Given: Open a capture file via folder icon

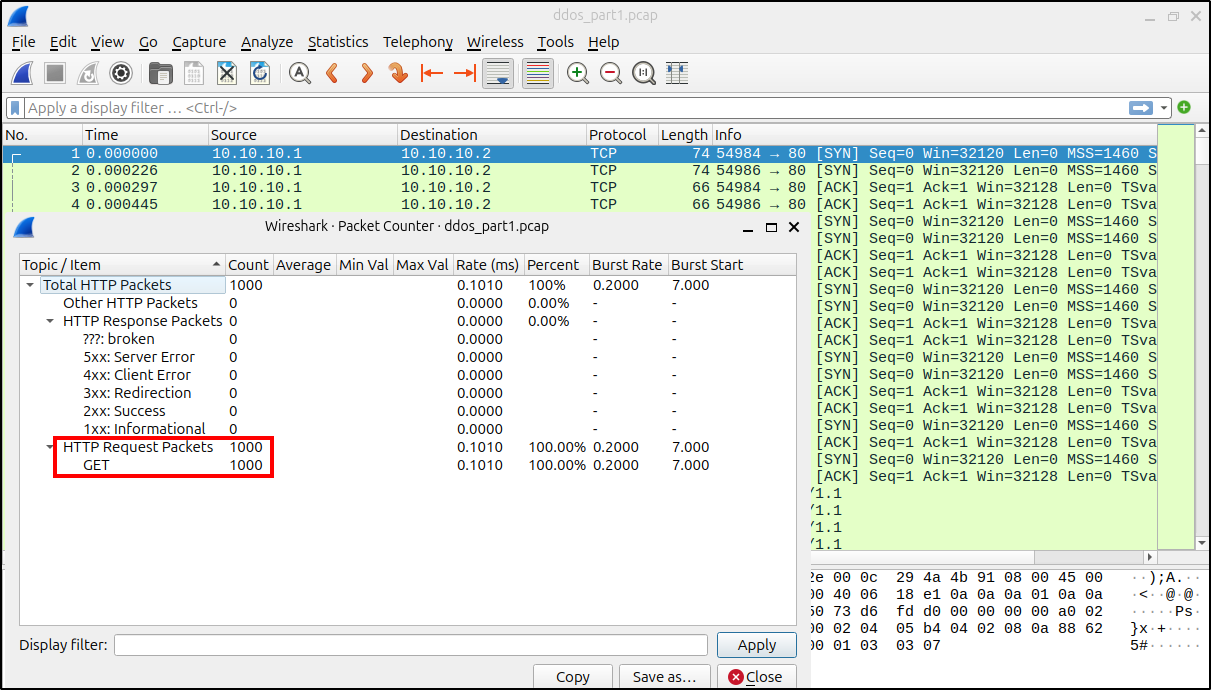Looking at the screenshot, I should pyautogui.click(x=160, y=73).
